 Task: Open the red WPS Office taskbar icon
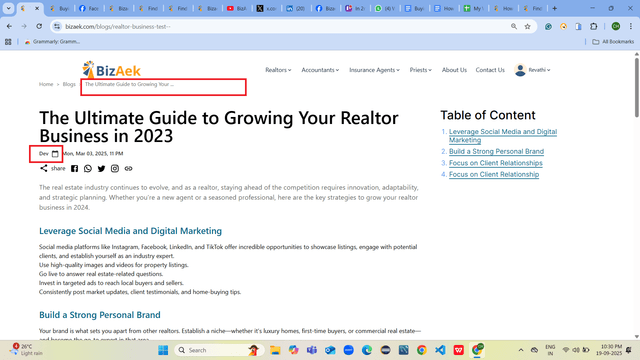(458, 350)
